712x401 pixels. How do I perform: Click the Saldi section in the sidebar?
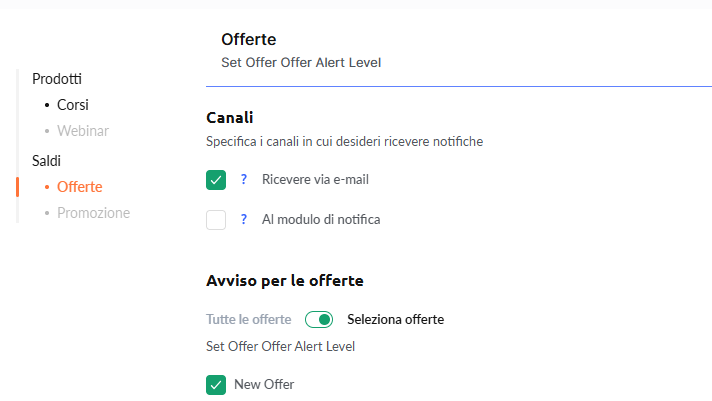tap(47, 160)
